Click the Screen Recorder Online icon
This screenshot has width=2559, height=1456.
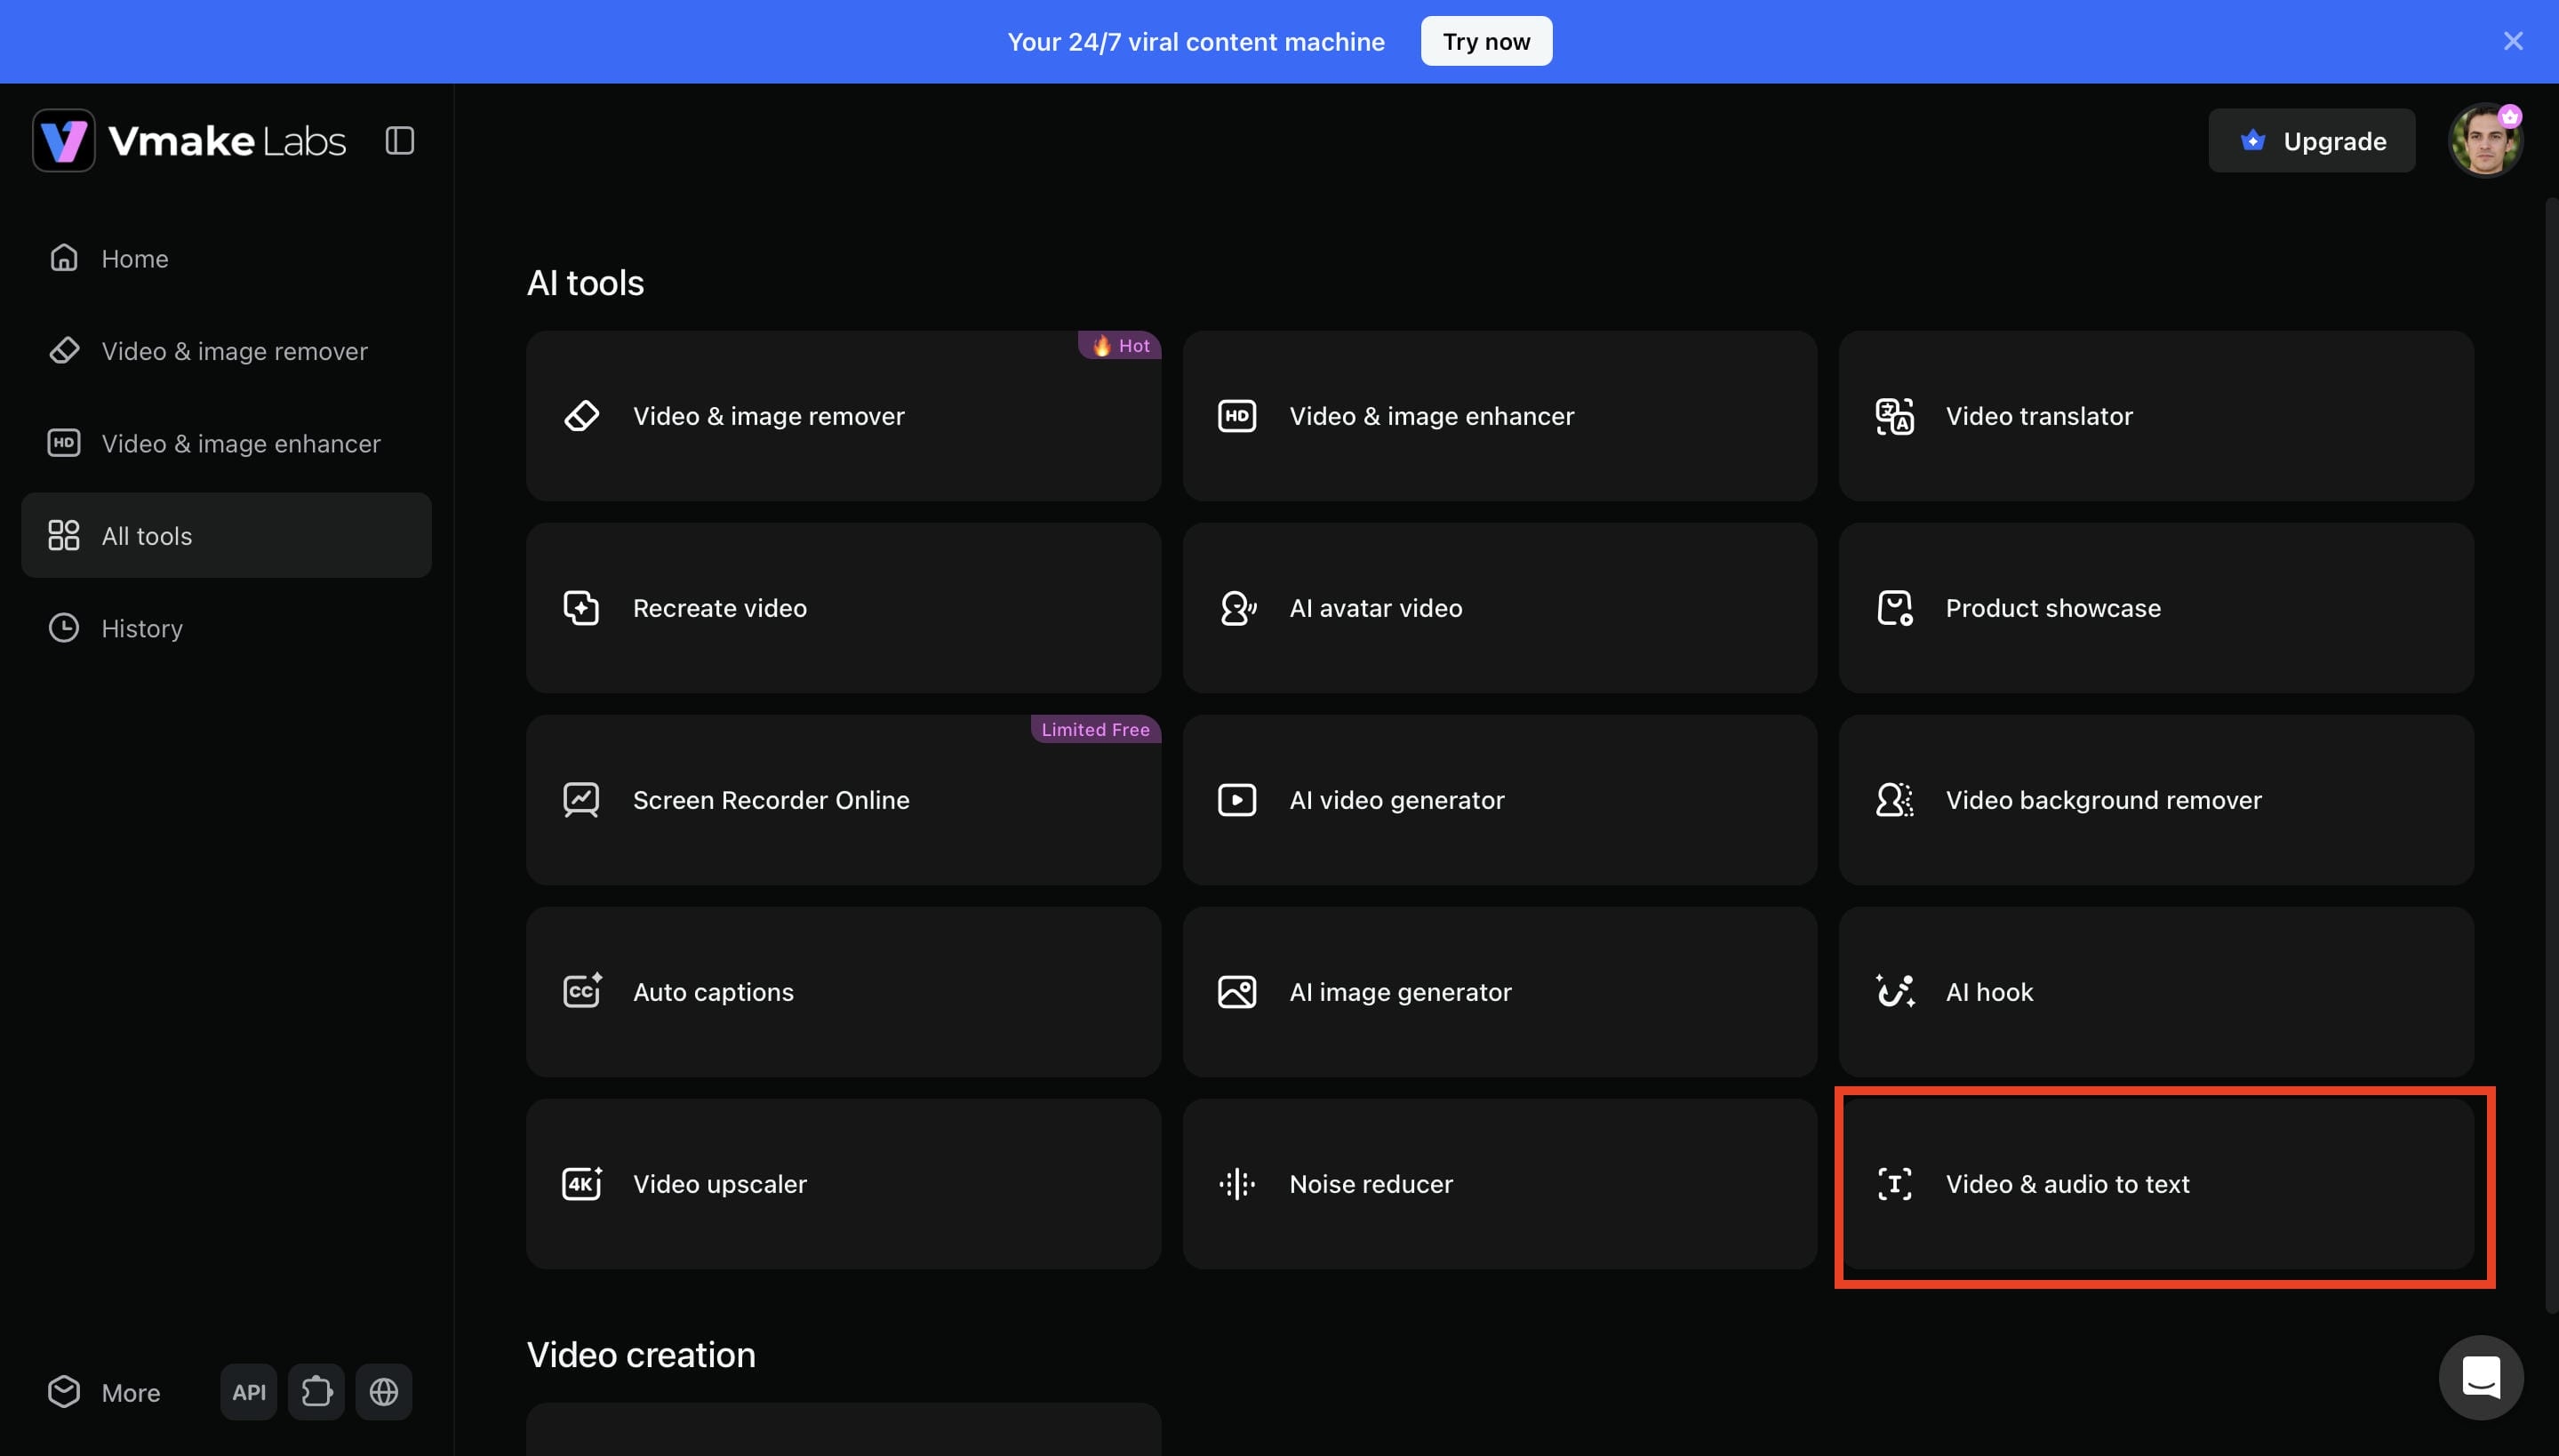tap(582, 800)
